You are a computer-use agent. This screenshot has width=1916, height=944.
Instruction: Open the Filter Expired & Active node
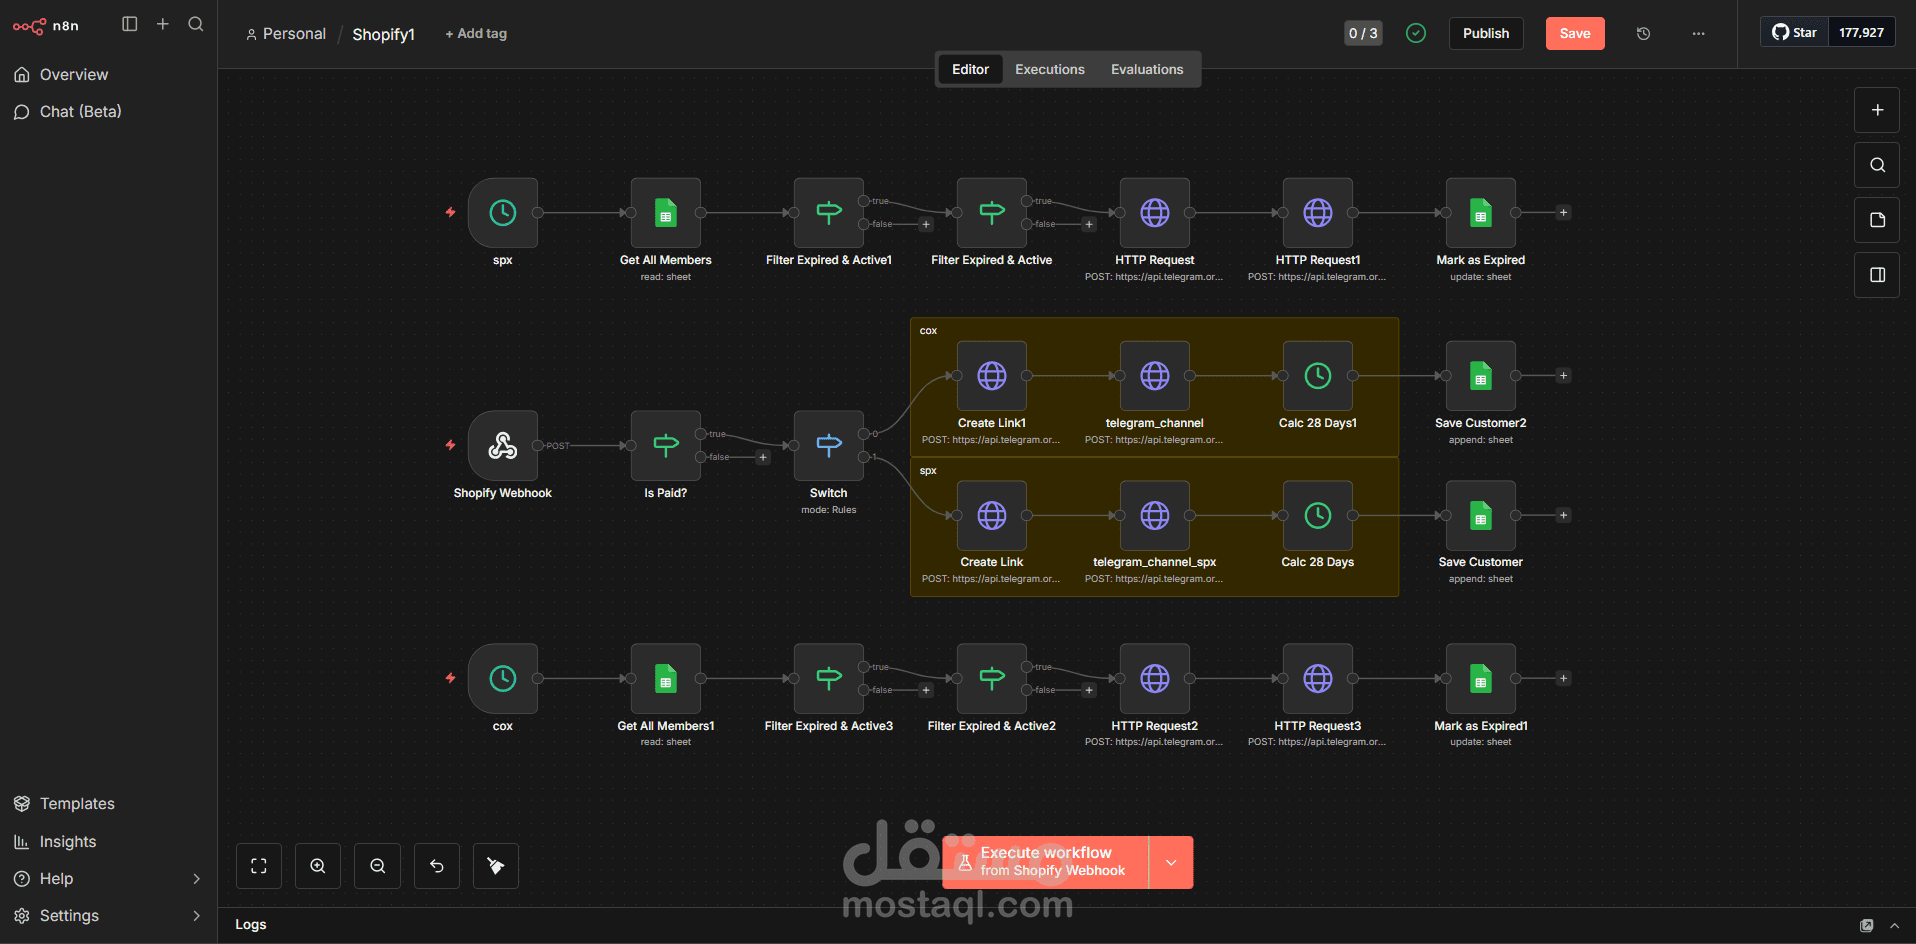(991, 213)
